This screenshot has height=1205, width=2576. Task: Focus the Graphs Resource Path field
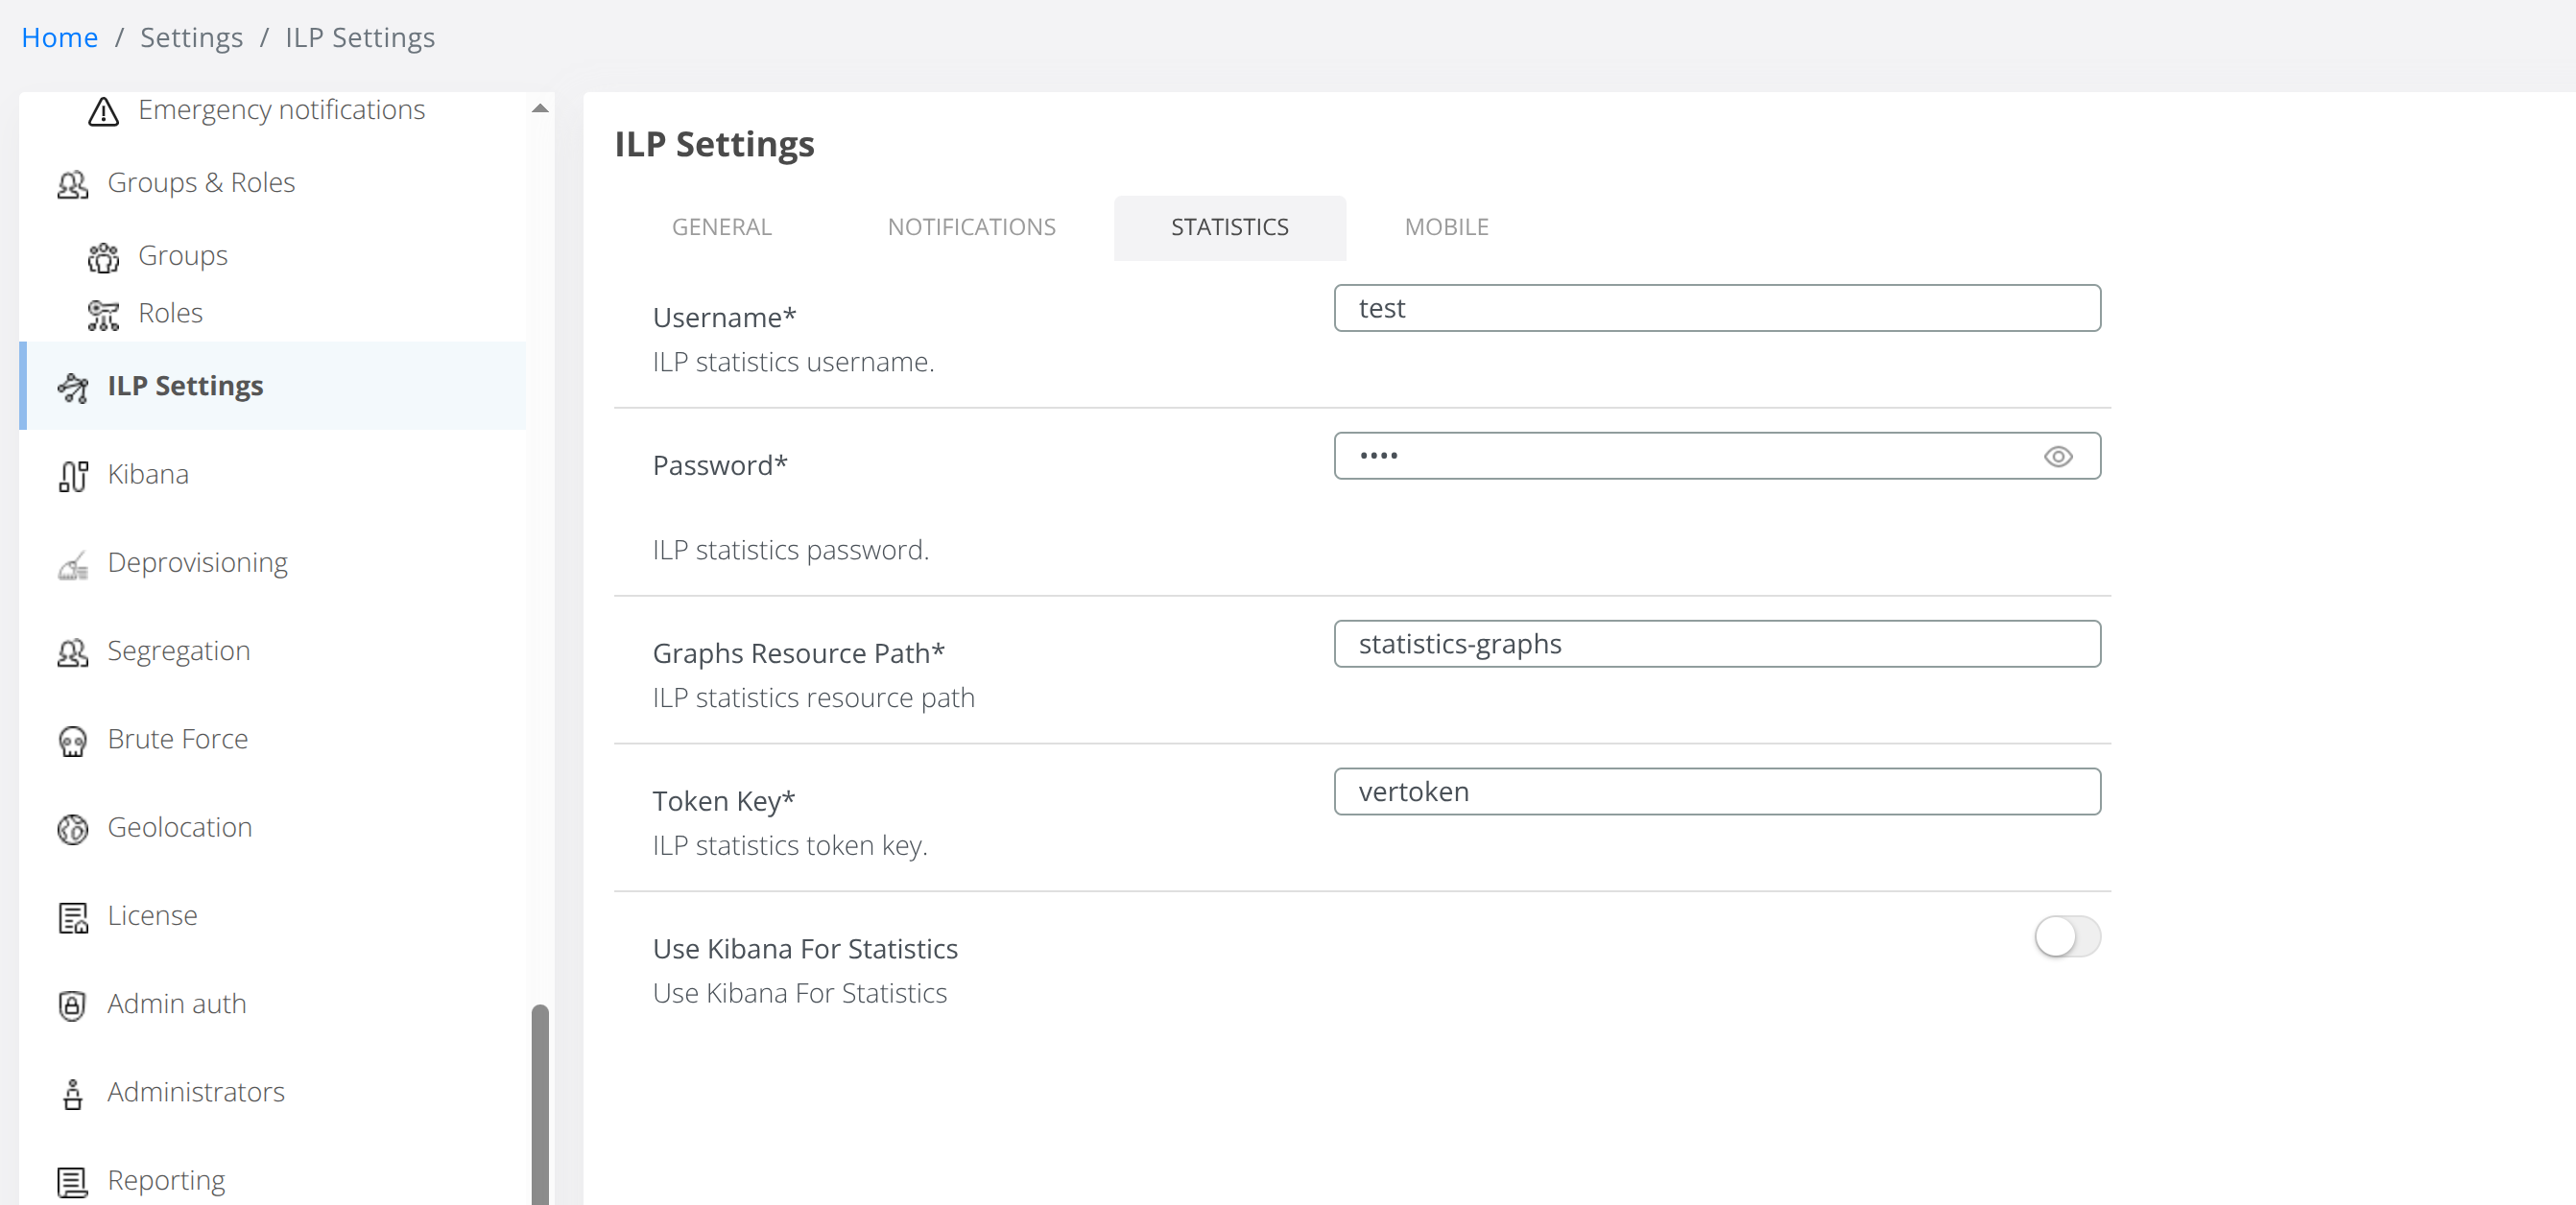(x=1716, y=644)
